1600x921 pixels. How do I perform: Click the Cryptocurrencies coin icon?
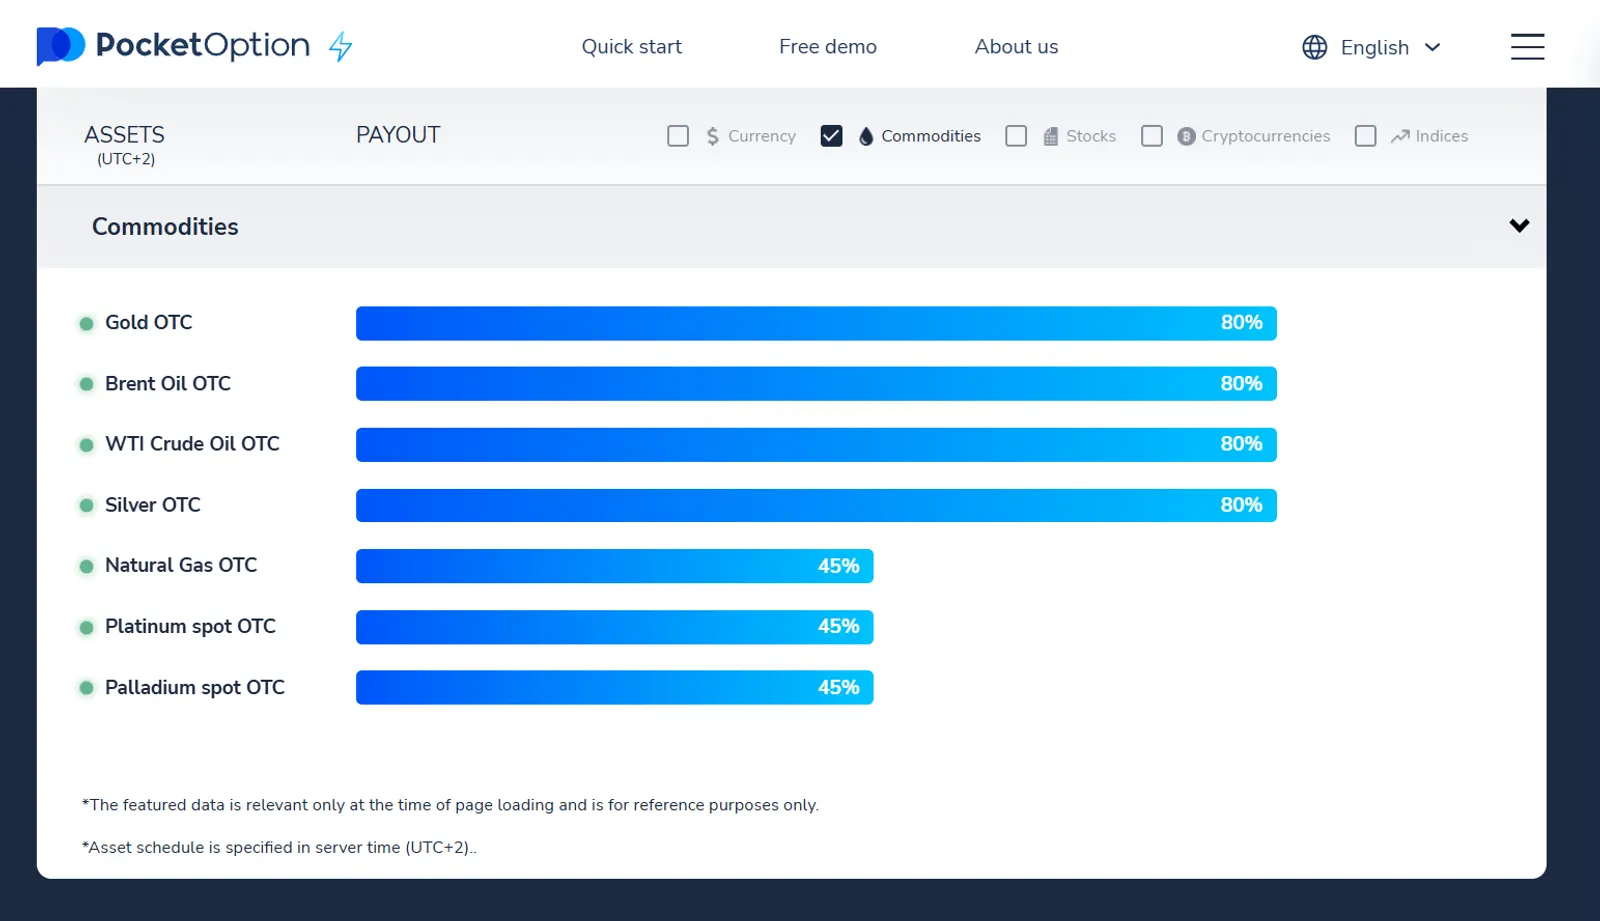tap(1186, 137)
